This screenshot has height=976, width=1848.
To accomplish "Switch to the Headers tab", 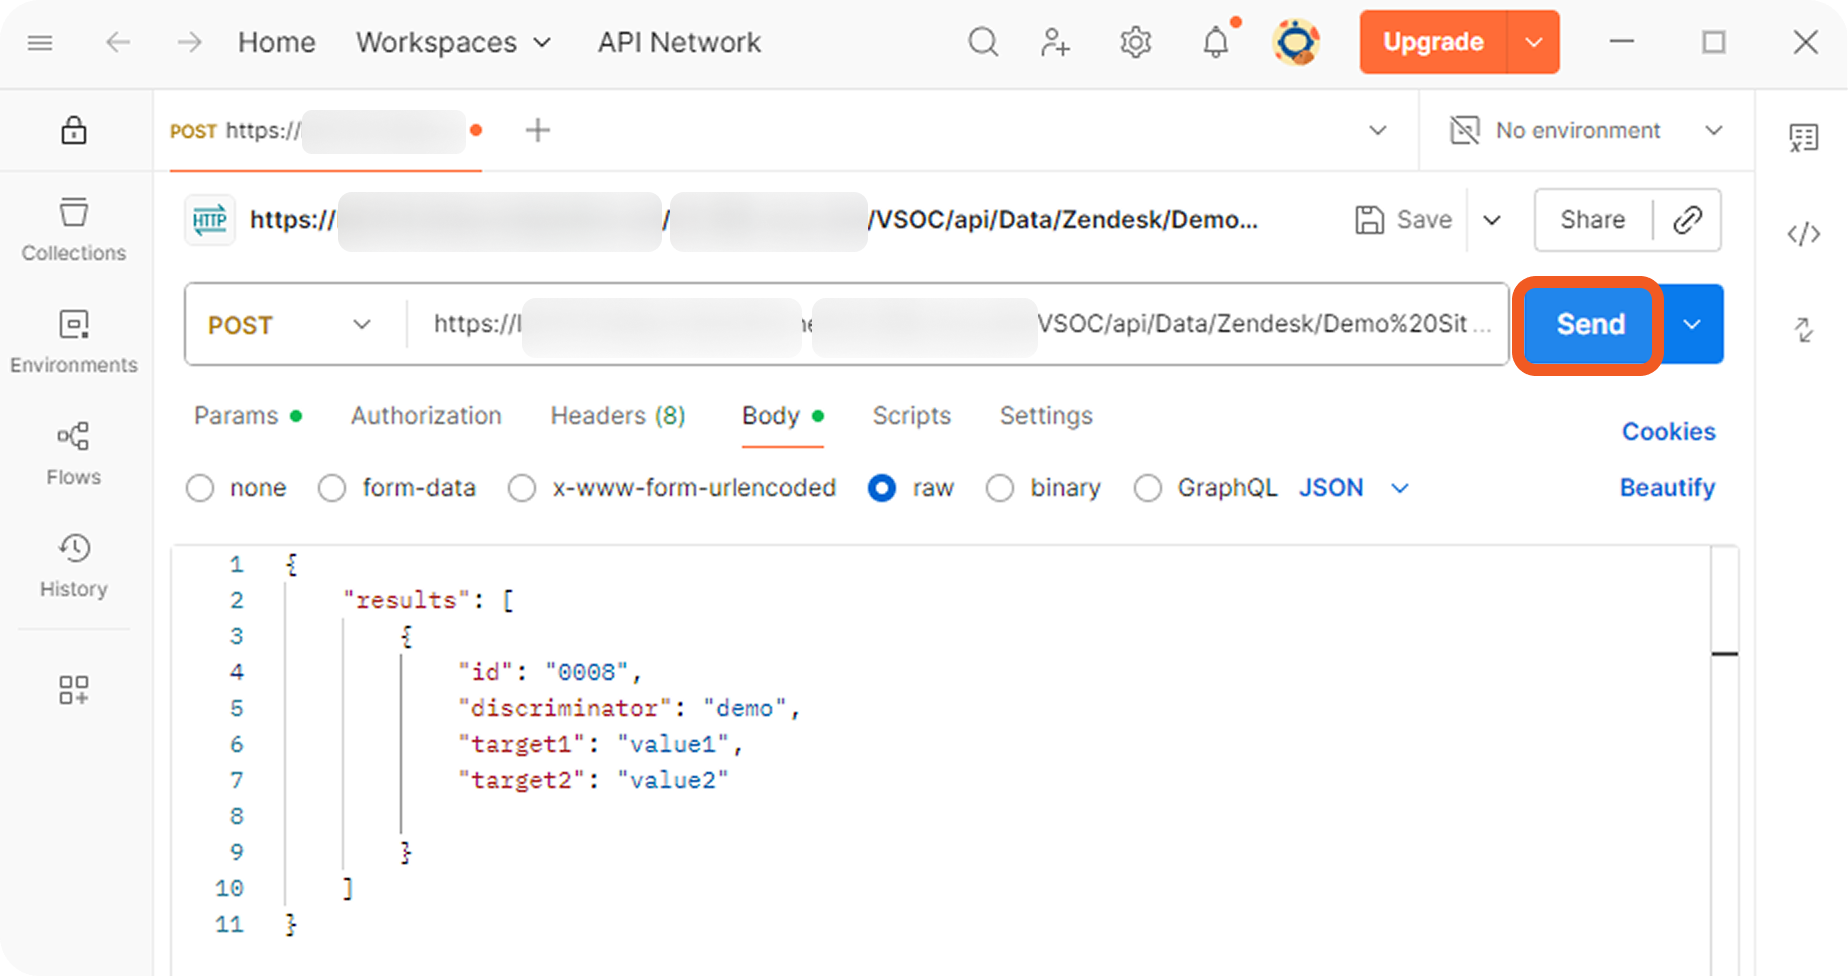I will coord(617,416).
